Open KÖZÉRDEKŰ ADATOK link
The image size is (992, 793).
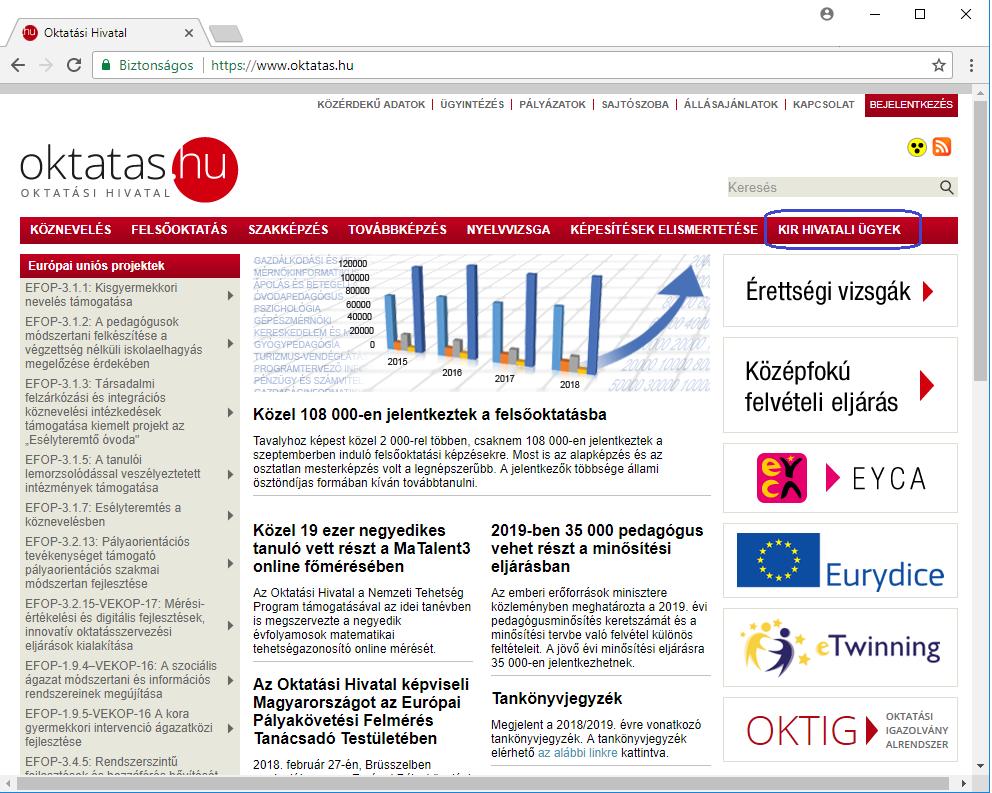click(371, 104)
